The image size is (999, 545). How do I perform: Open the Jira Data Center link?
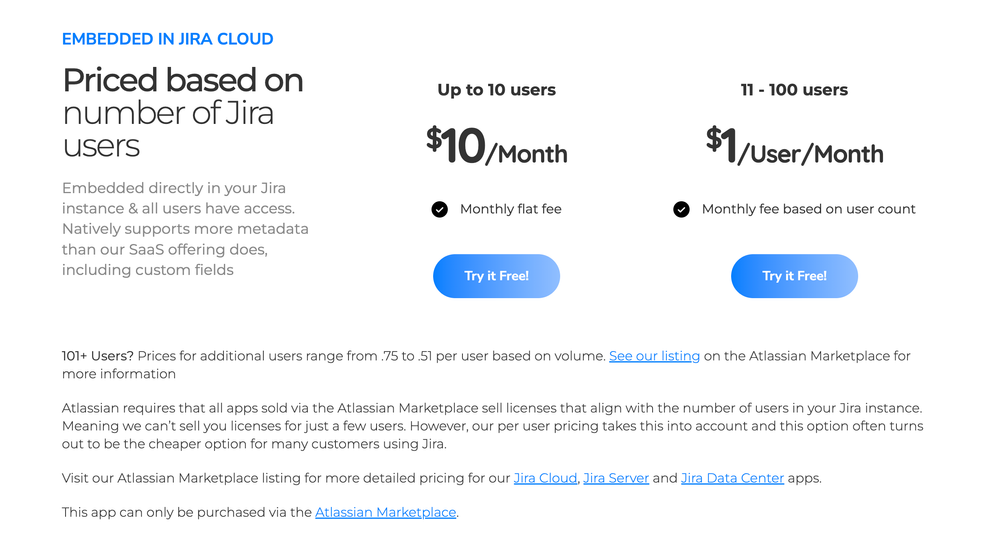(732, 478)
